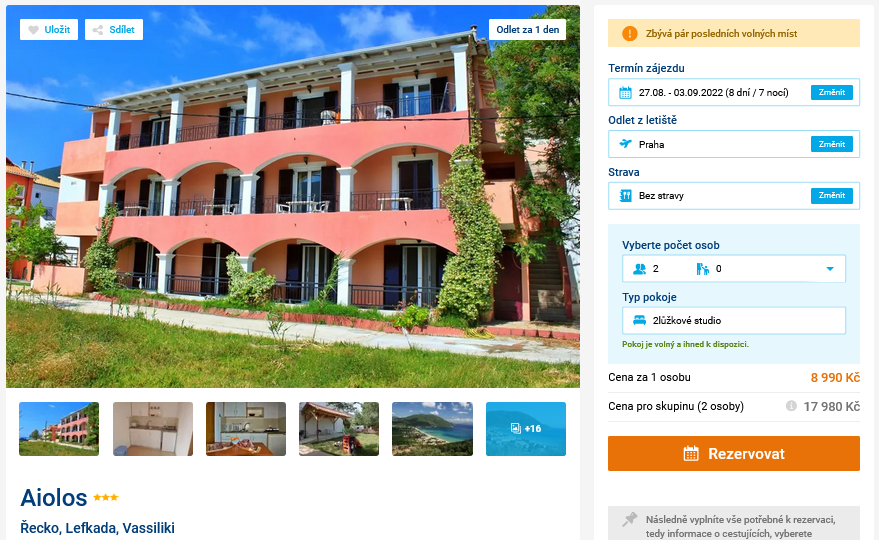Click the airplane icon next to Praha
Image resolution: width=879 pixels, height=540 pixels.
(x=625, y=144)
